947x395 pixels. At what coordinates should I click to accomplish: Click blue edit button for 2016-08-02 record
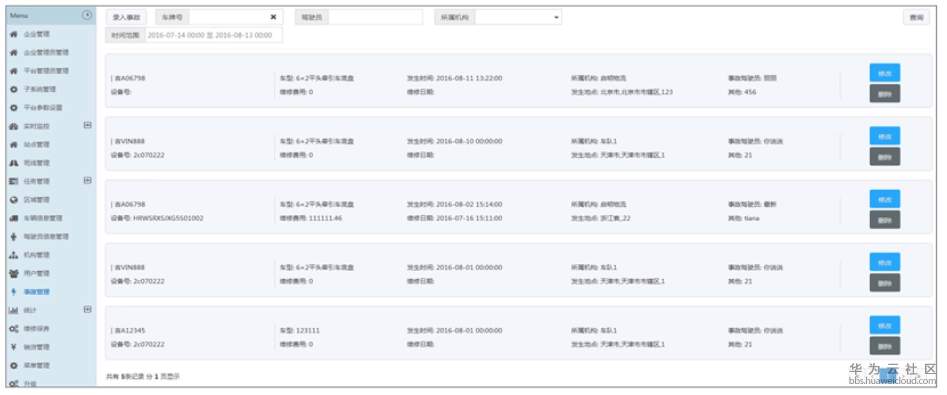tap(885, 199)
